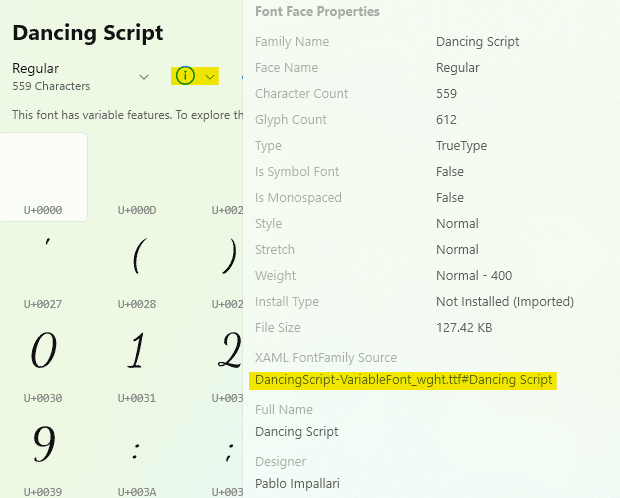Click the Not Installed (Imported) install type
Image resolution: width=620 pixels, height=498 pixels.
pos(505,301)
